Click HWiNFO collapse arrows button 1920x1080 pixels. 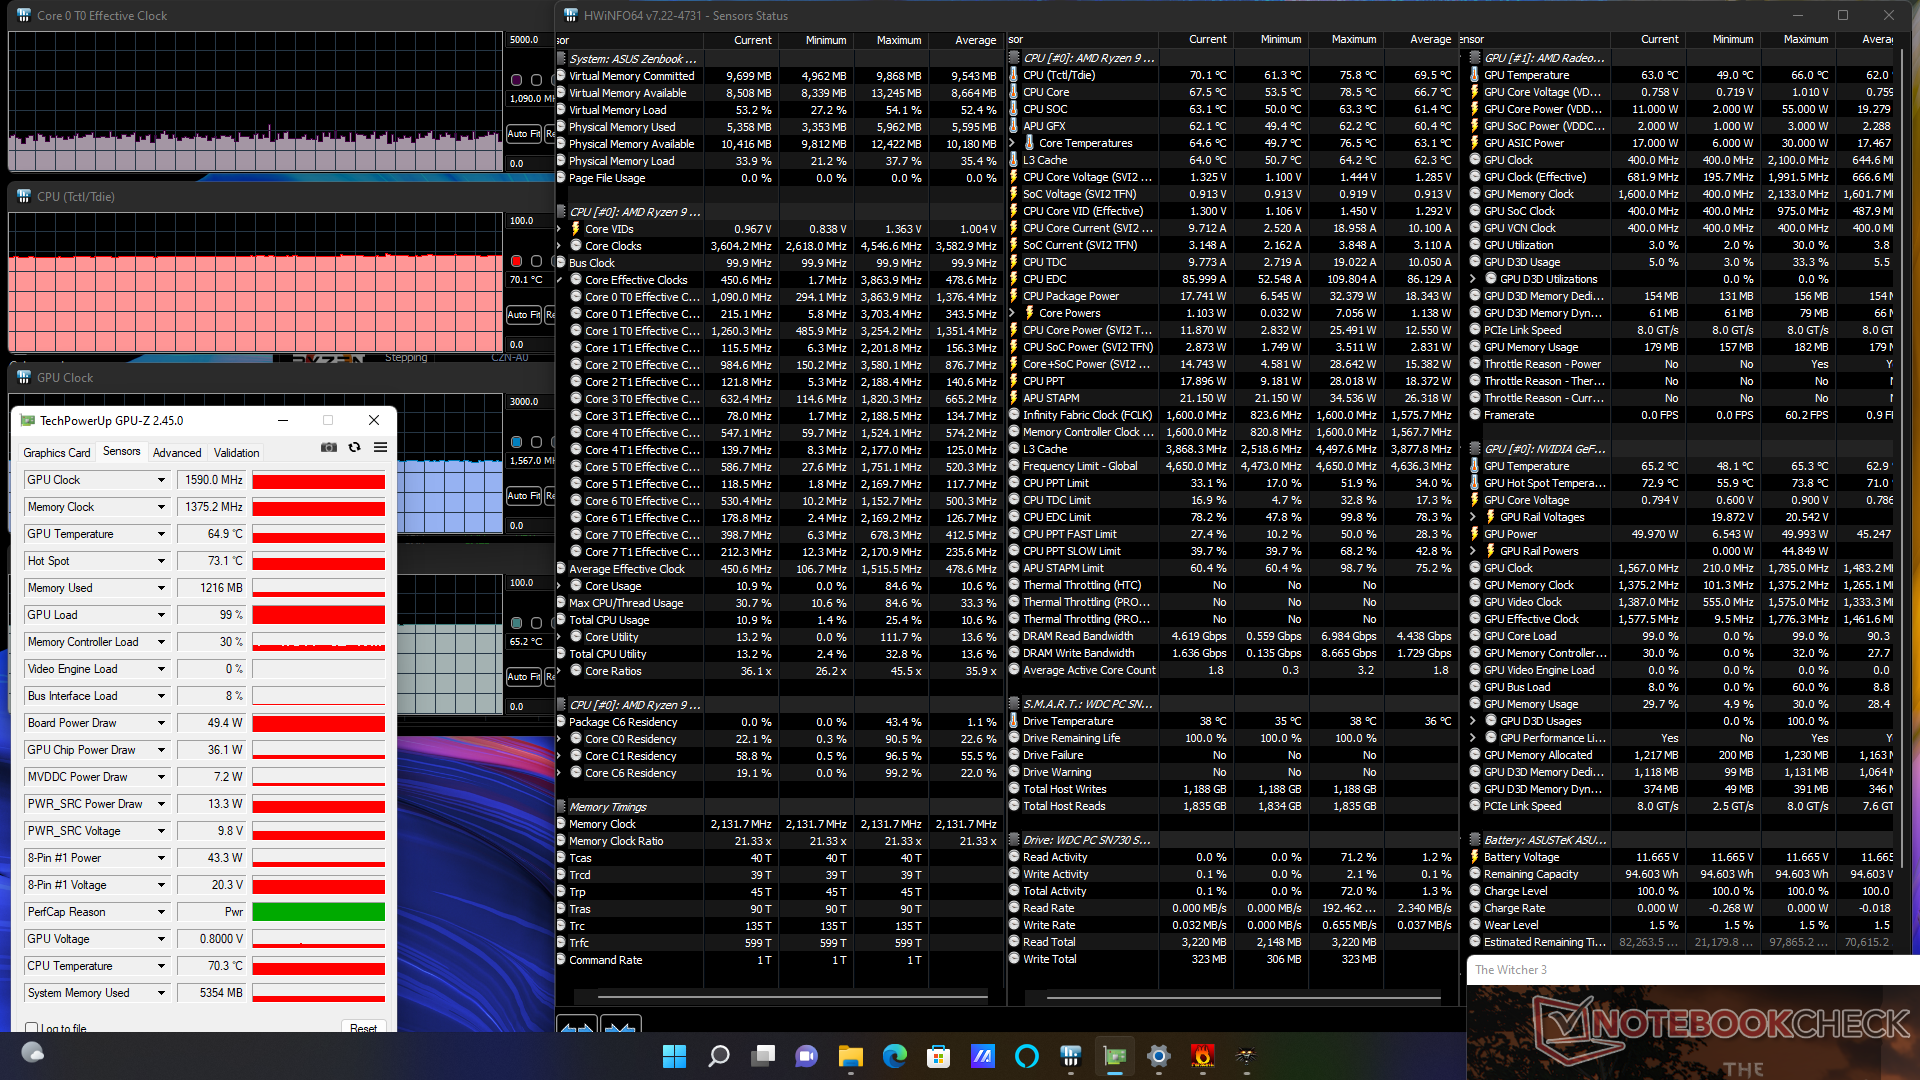point(620,1027)
